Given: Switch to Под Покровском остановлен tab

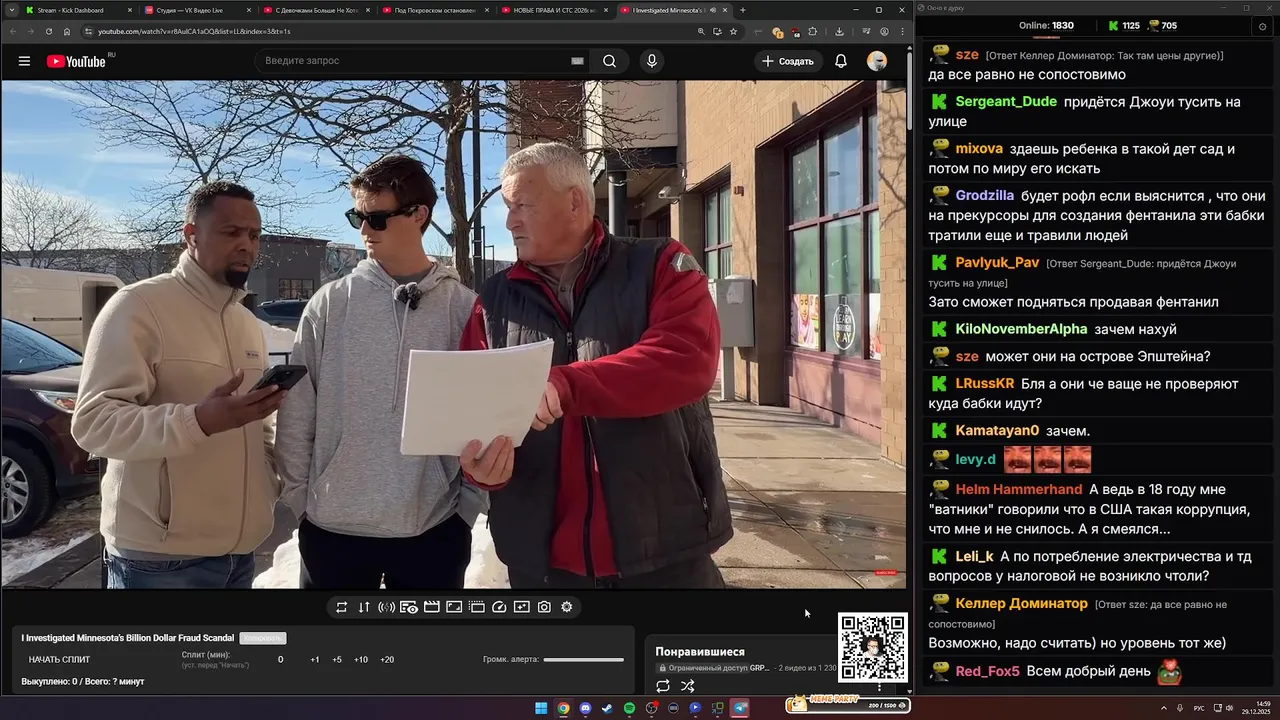Looking at the screenshot, I should point(434,10).
